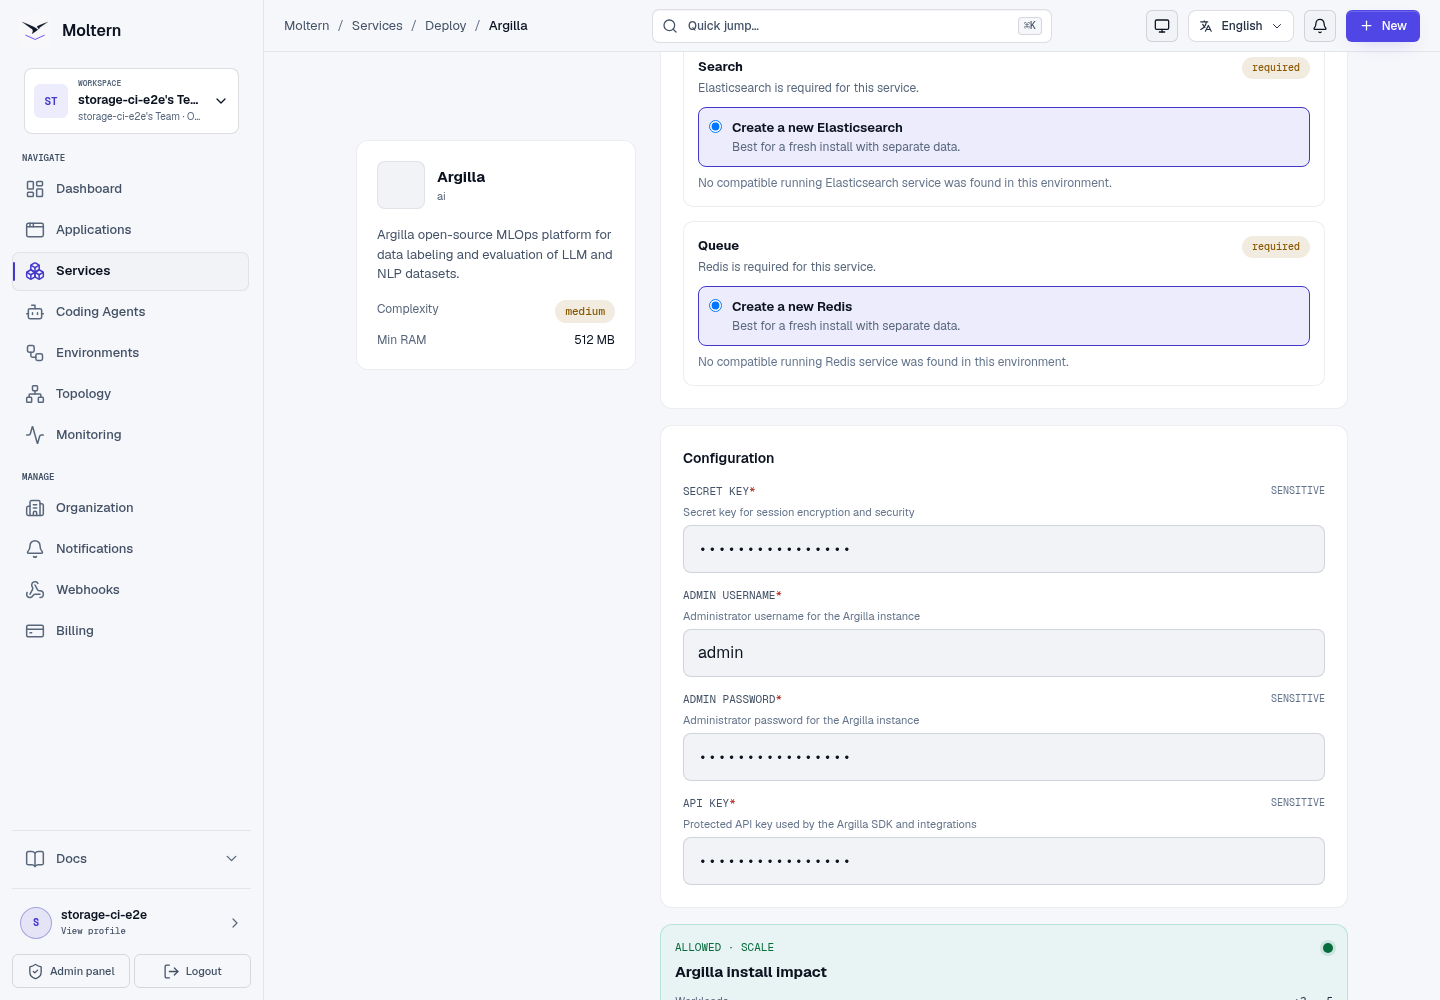Viewport: 1440px width, 1000px height.
Task: Open Applications menu item
Action: click(130, 230)
